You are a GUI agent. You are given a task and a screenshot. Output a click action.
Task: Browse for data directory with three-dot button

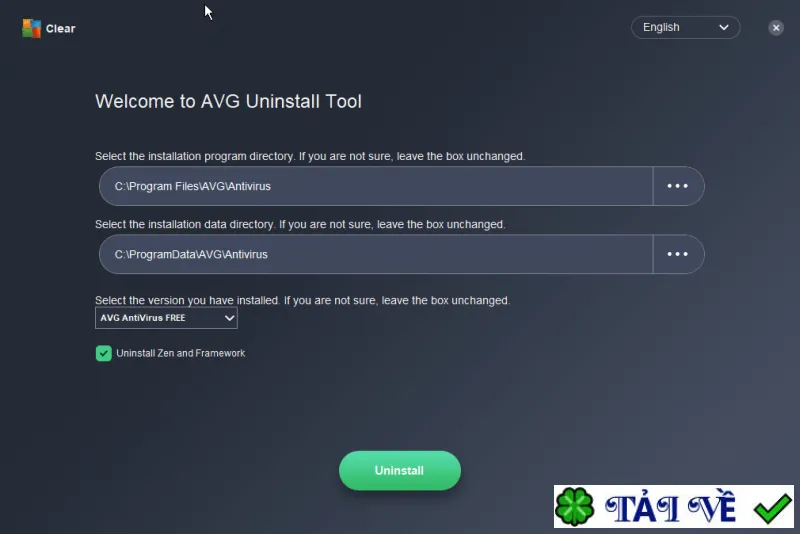[678, 254]
